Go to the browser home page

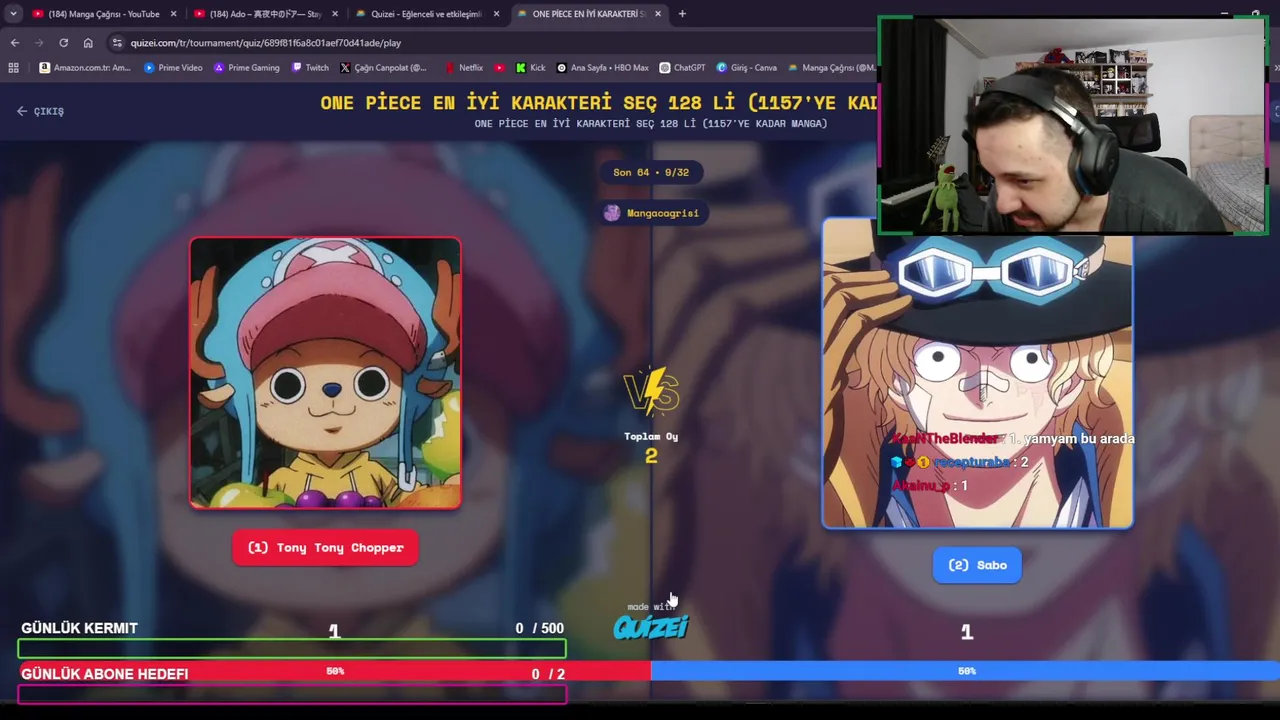pyautogui.click(x=88, y=43)
